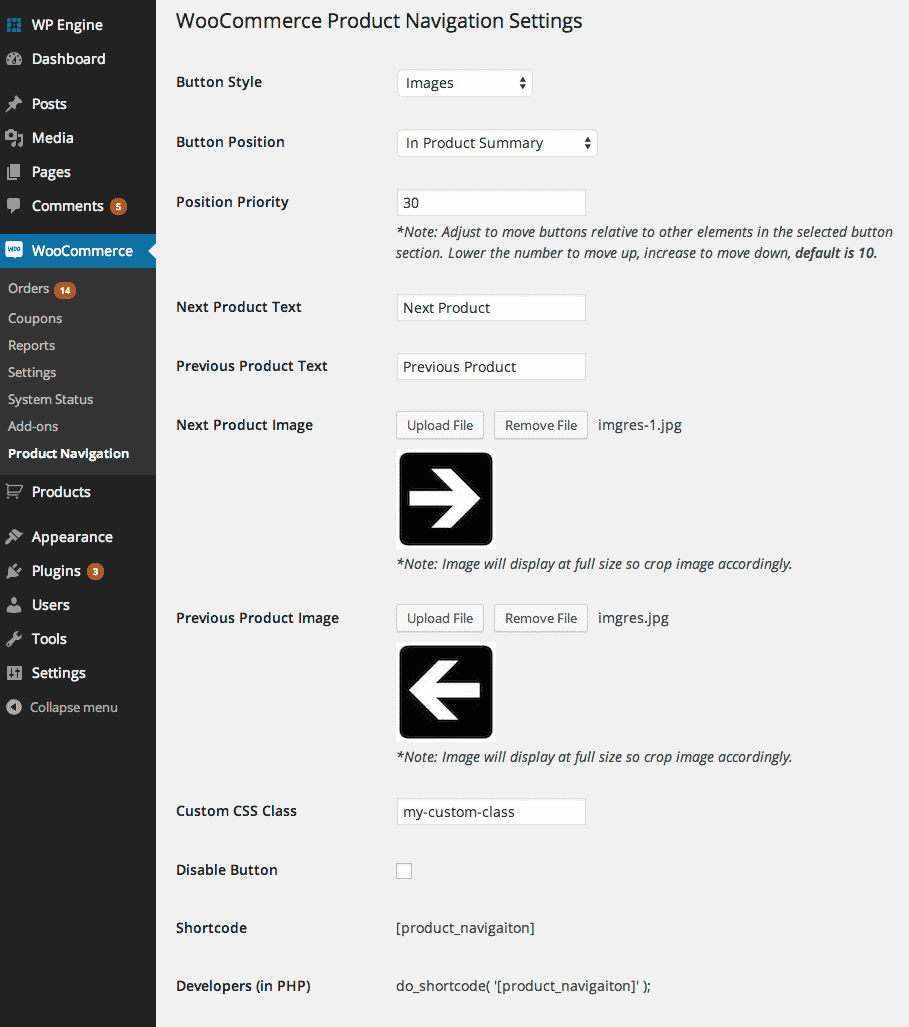This screenshot has height=1027, width=909.
Task: Click the right arrow navigation image preview
Action: pyautogui.click(x=445, y=498)
